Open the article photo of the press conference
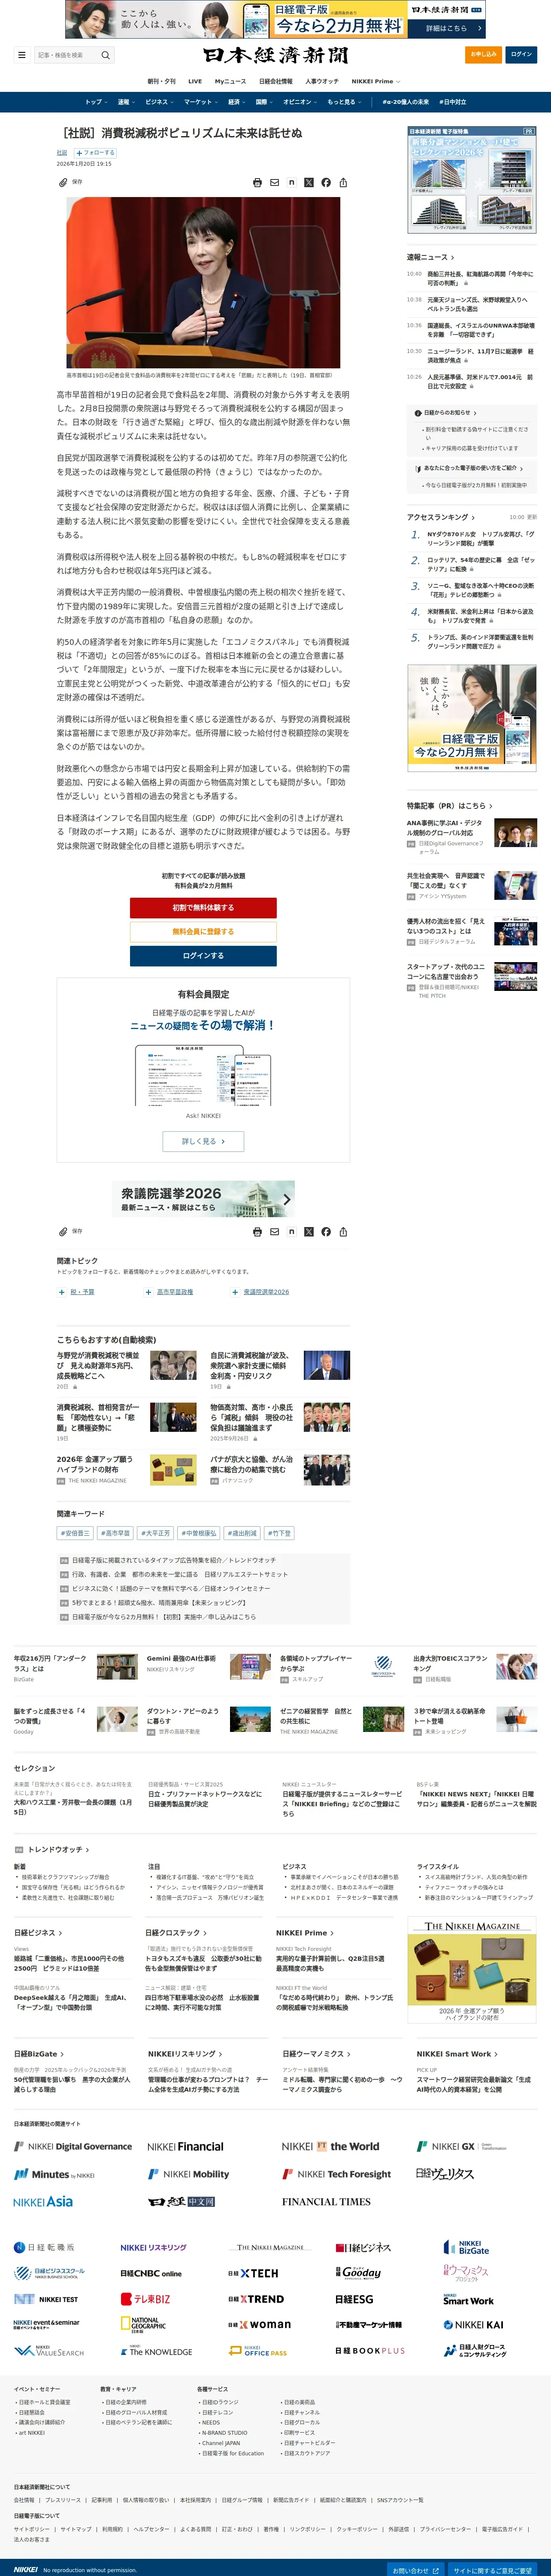This screenshot has height=2576, width=551. click(203, 282)
